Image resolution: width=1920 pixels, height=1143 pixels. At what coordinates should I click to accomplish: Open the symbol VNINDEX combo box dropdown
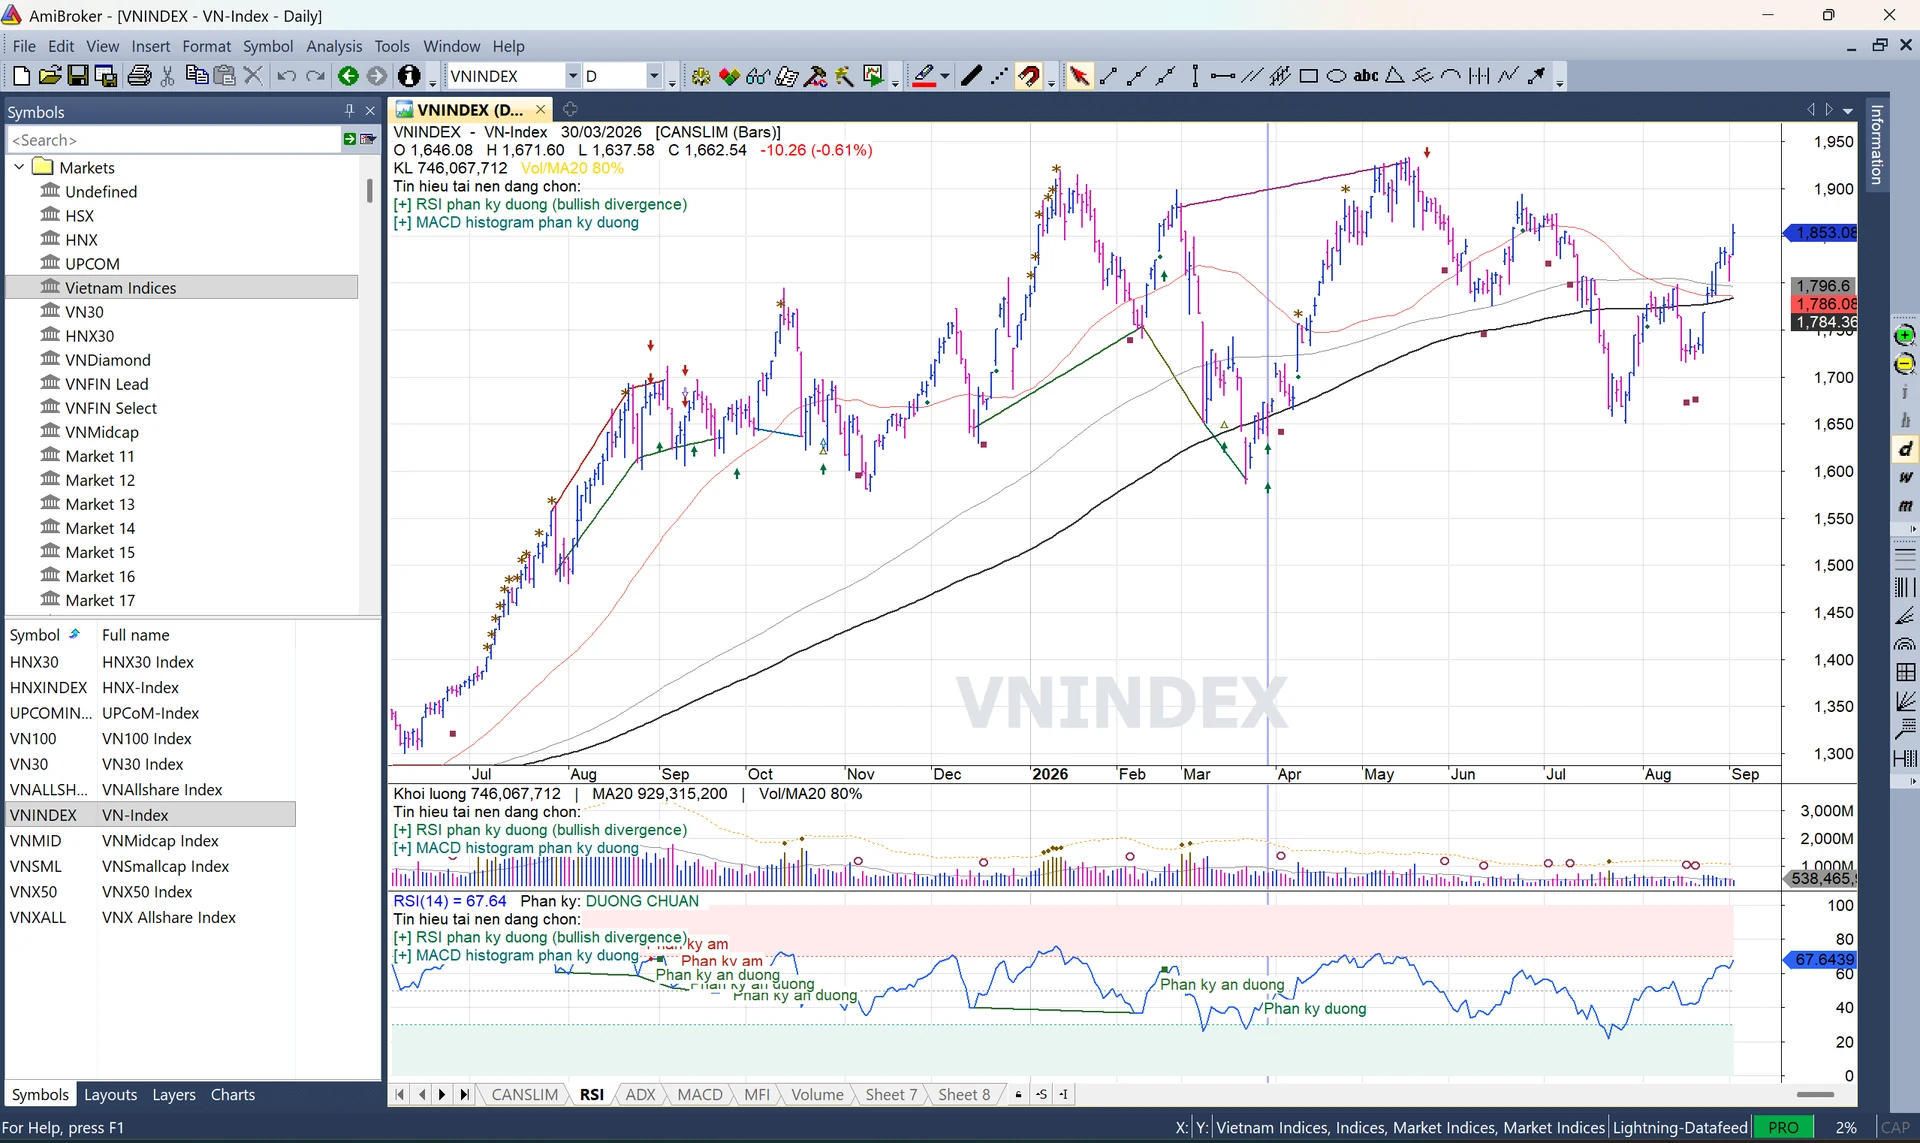pyautogui.click(x=572, y=76)
